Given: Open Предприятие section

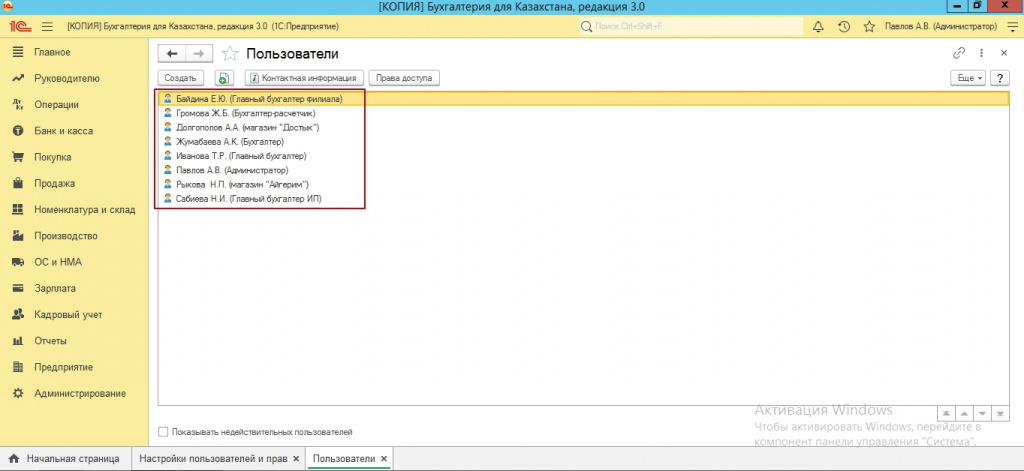Looking at the screenshot, I should [65, 367].
